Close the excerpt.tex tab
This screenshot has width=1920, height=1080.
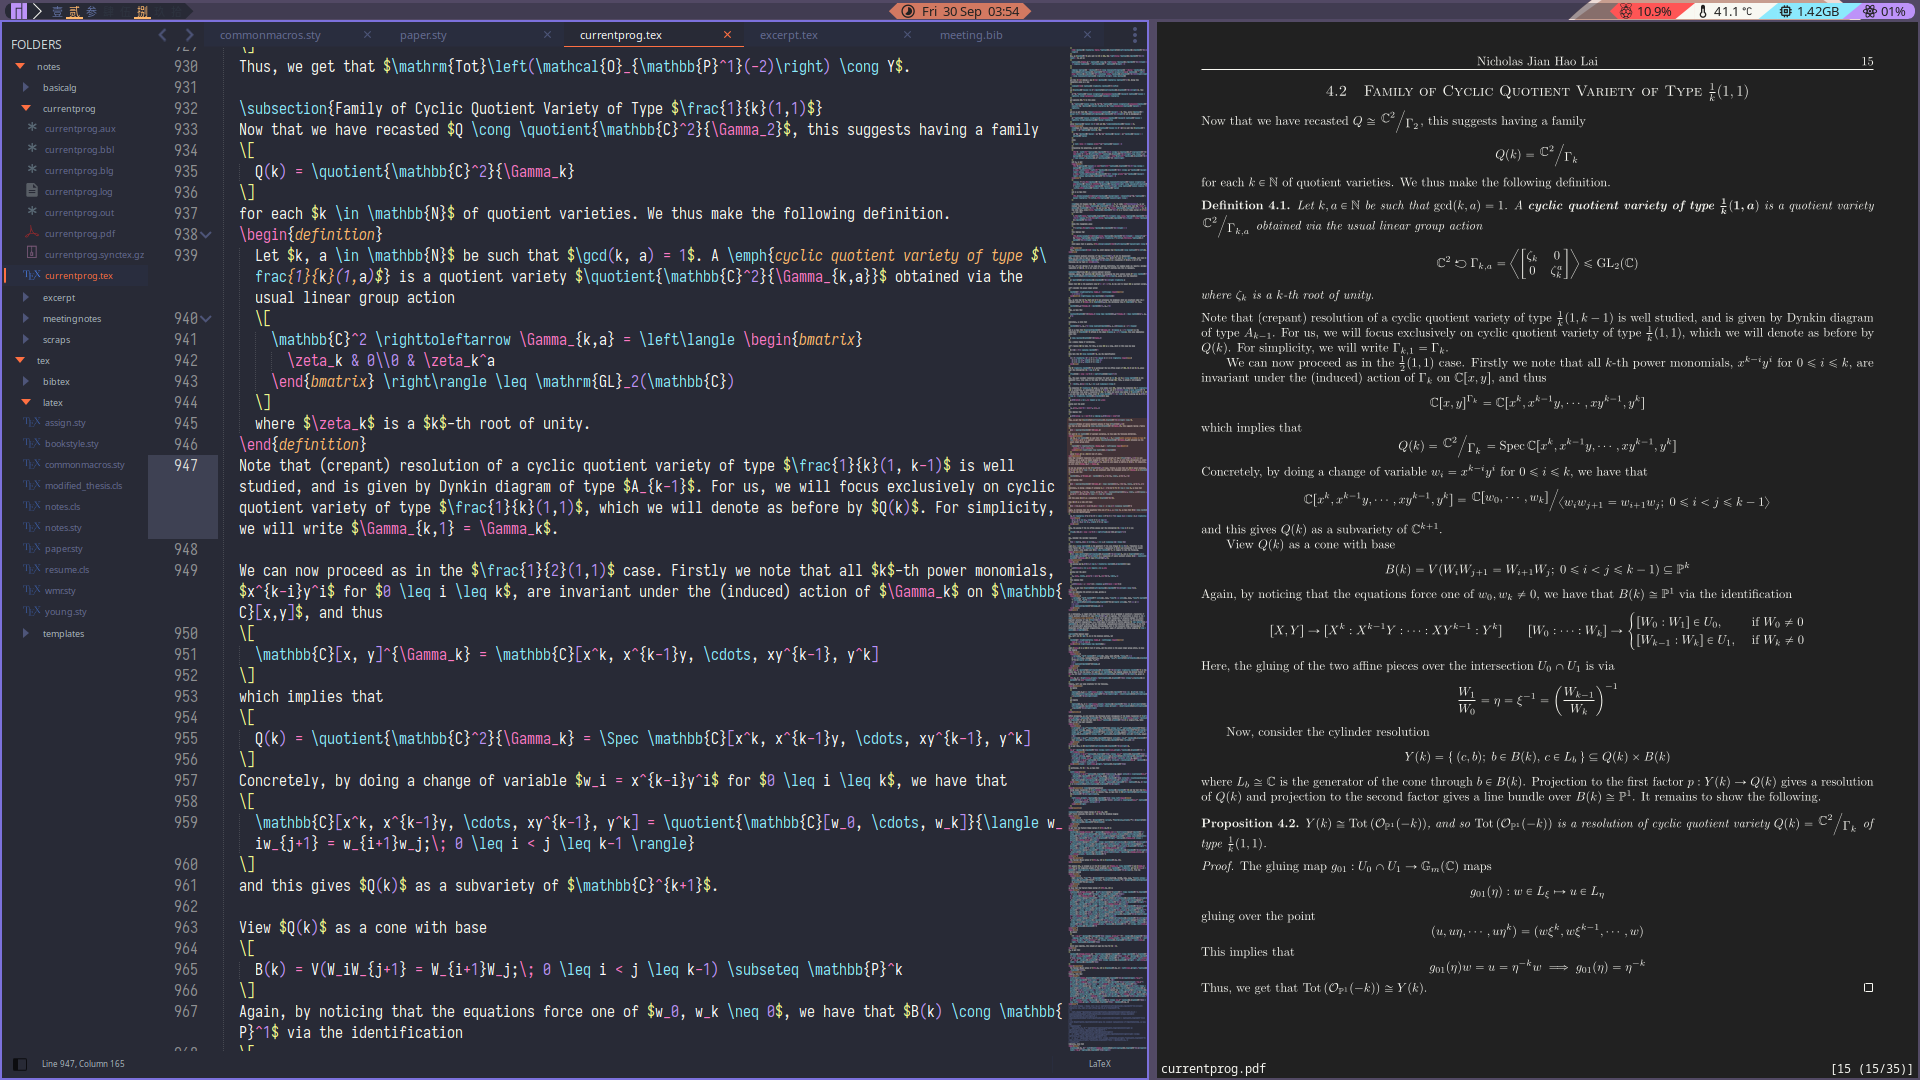907,35
